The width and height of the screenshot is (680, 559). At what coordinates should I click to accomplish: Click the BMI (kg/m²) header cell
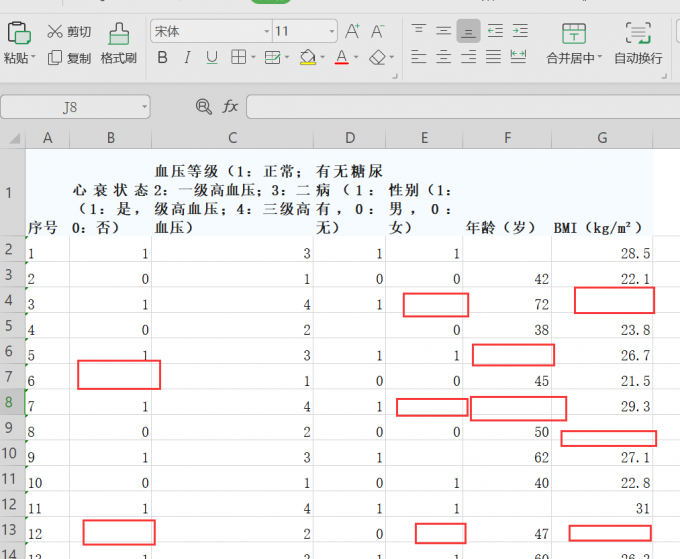click(602, 193)
